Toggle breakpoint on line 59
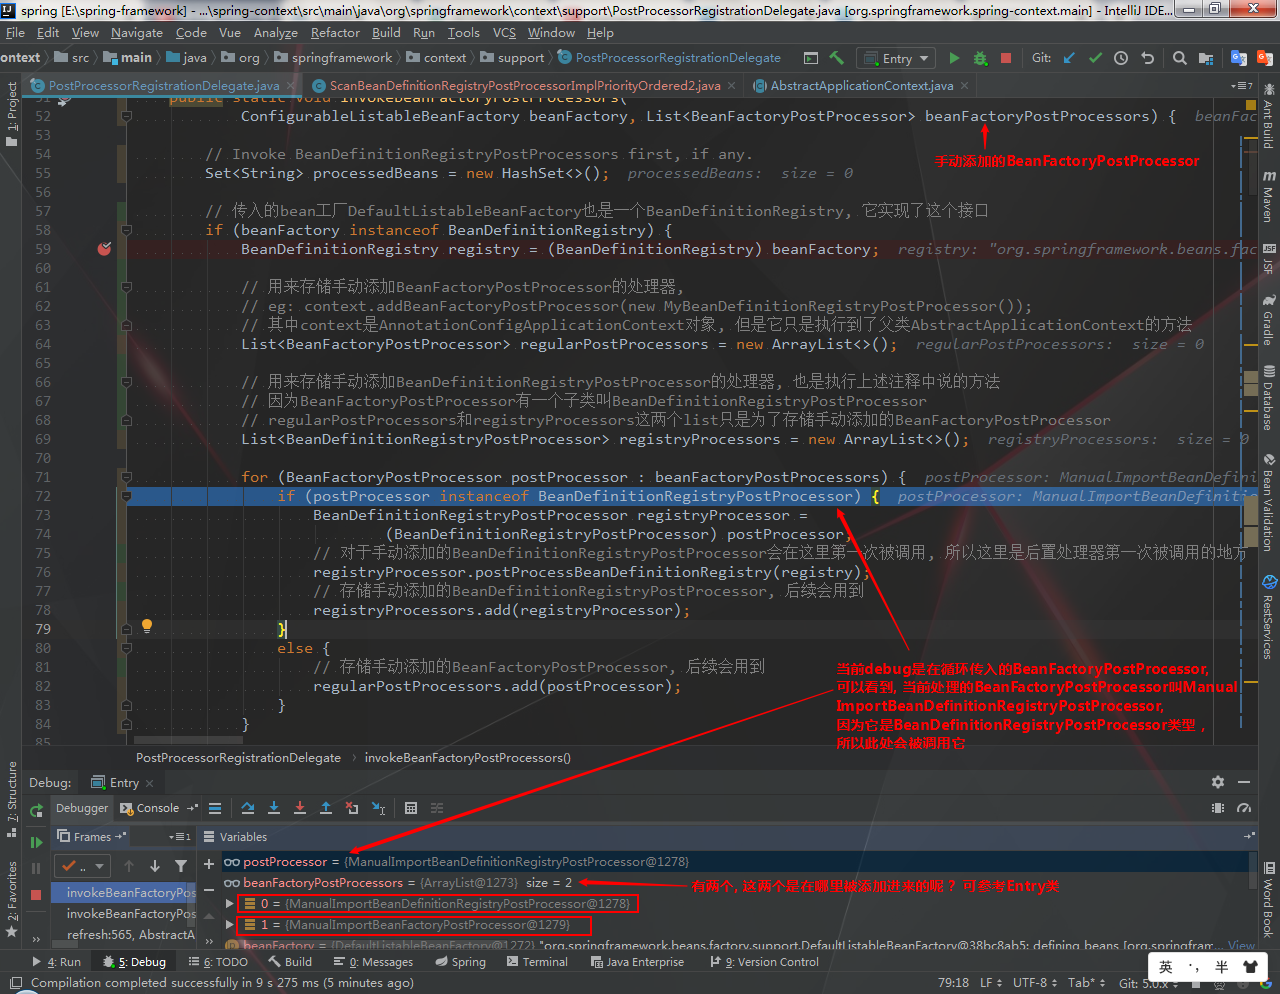Screen dimensions: 1280x994 coord(104,249)
